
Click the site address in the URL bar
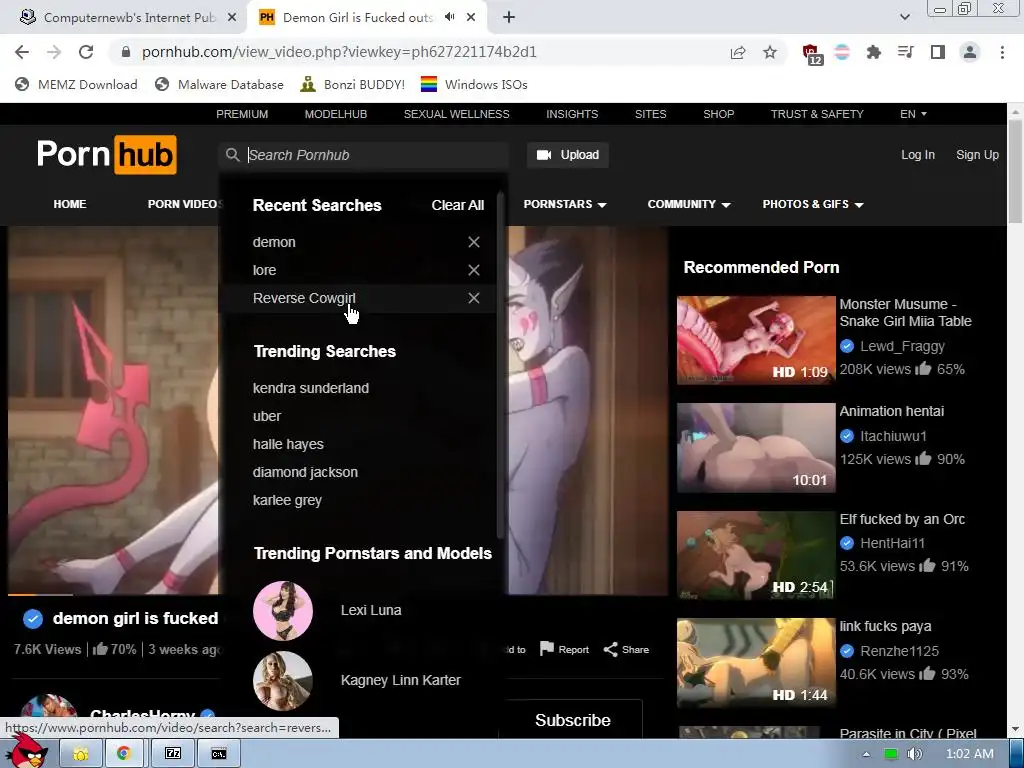[339, 52]
